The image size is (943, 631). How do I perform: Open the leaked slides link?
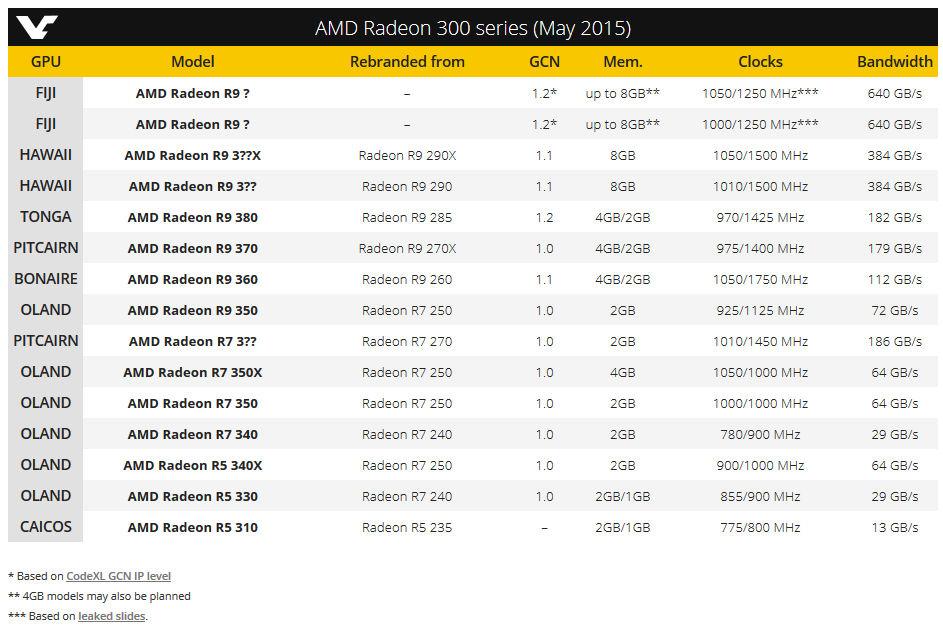[112, 616]
